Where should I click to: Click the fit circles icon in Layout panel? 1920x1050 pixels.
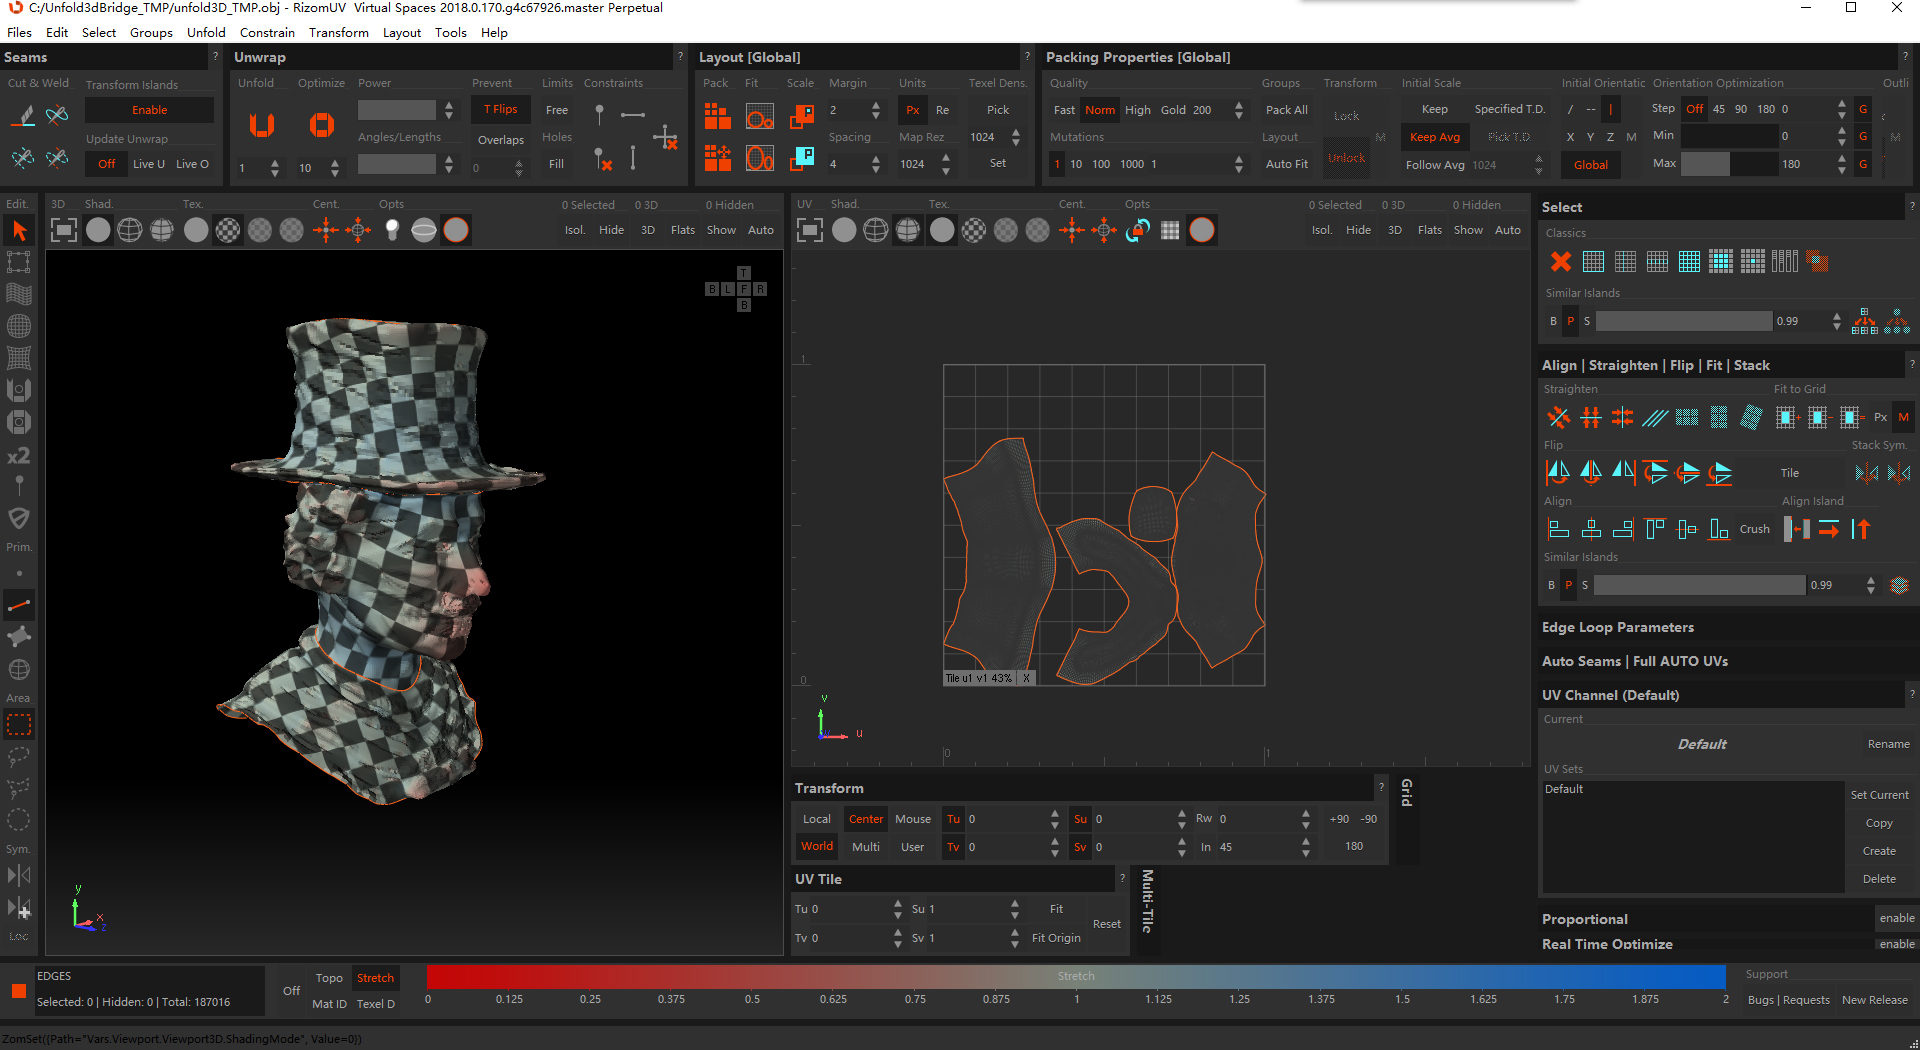click(x=760, y=117)
